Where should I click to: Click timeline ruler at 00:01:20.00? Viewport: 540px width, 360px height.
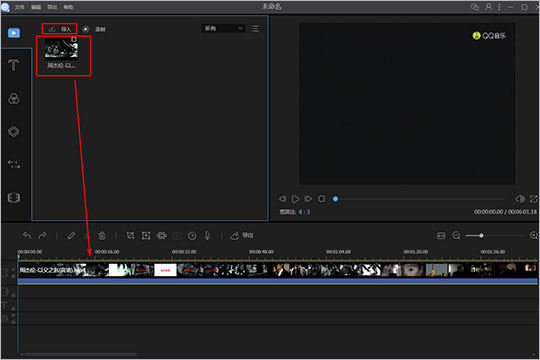tap(416, 252)
